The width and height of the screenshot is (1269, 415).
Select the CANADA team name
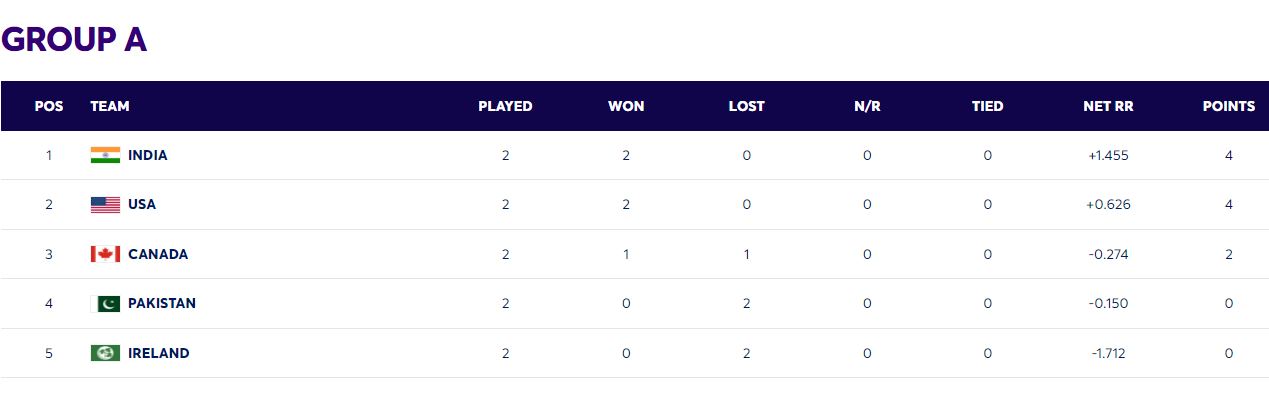tap(158, 254)
